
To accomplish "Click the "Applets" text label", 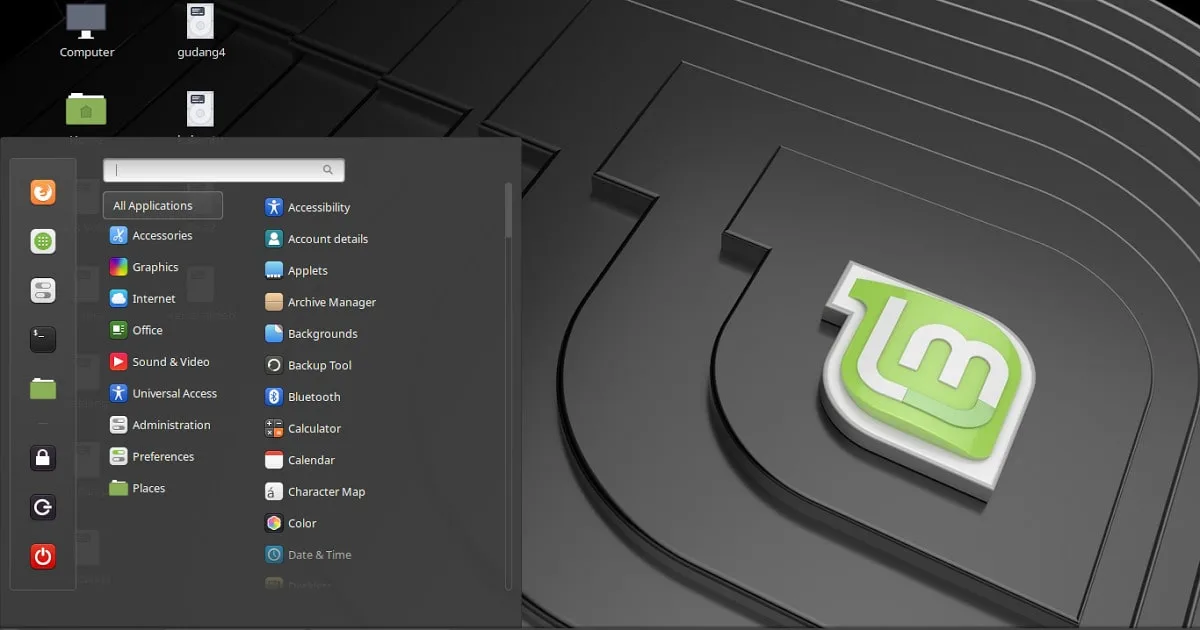I will coord(308,271).
